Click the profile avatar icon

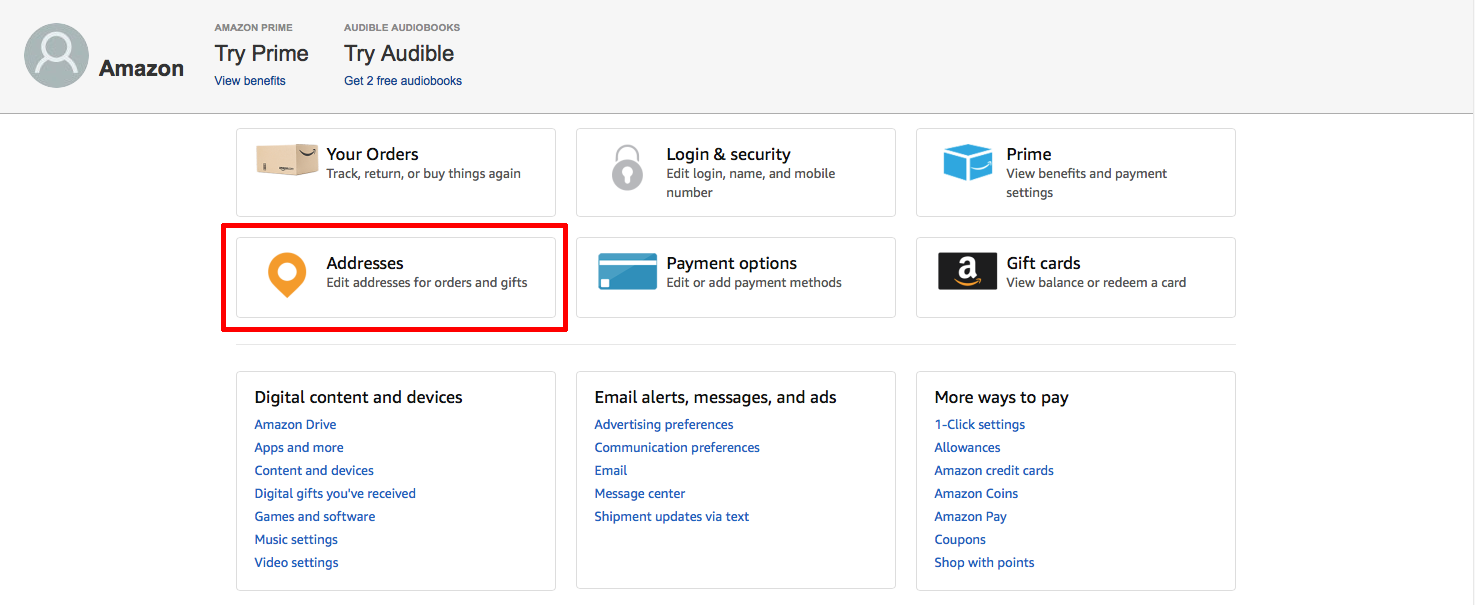point(56,56)
